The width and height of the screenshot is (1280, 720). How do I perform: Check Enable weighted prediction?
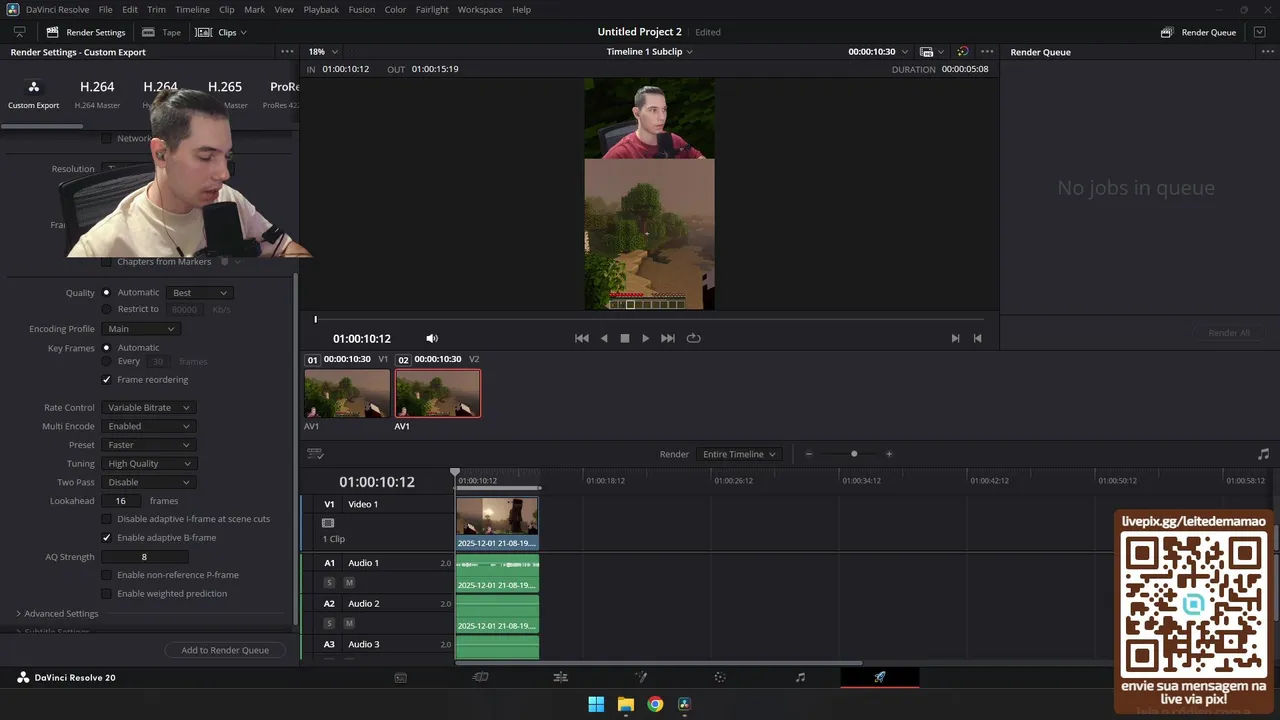point(106,594)
